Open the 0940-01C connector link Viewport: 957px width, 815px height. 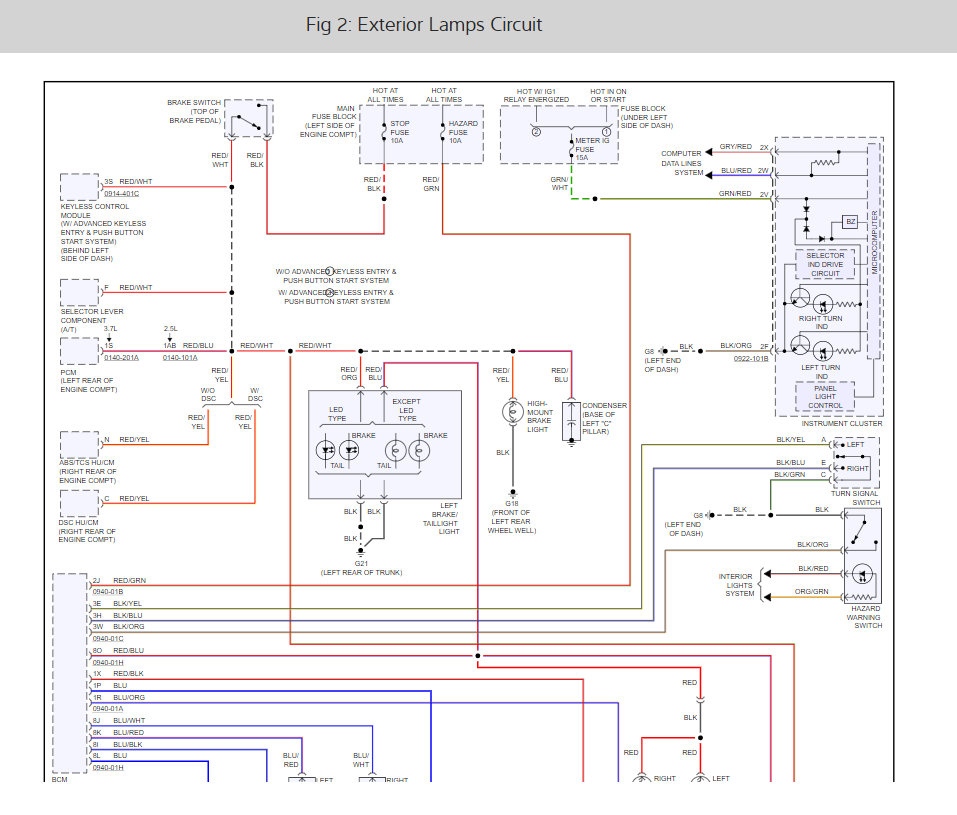pyautogui.click(x=108, y=639)
